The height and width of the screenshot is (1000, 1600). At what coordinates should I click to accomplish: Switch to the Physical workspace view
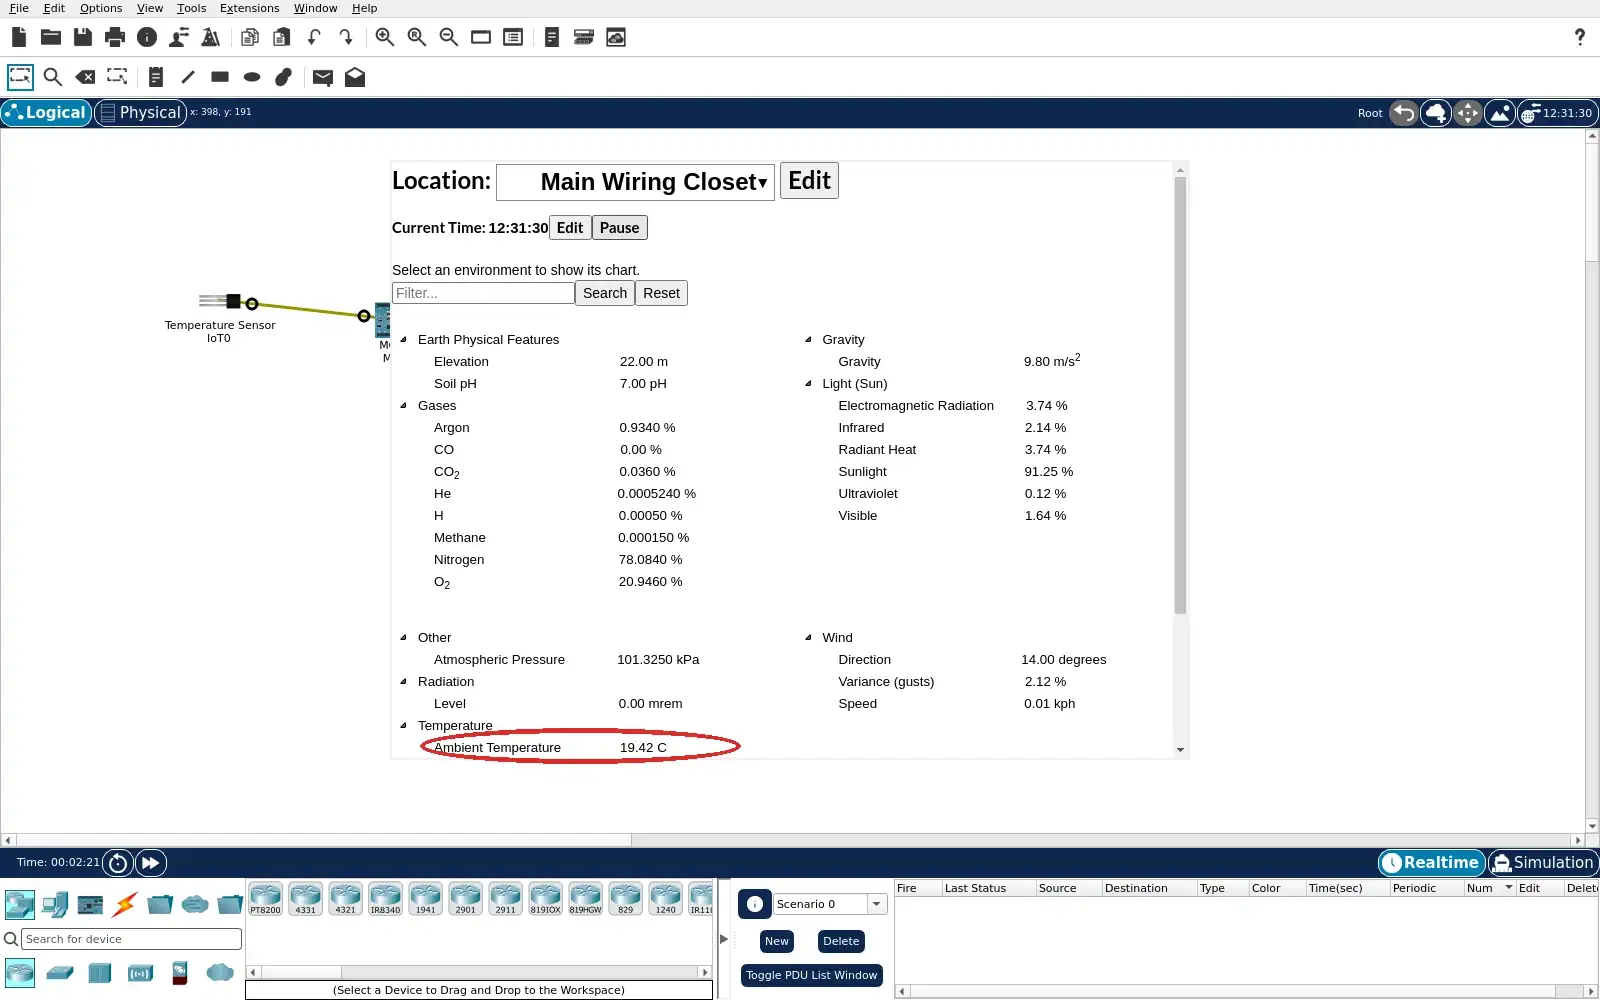[x=140, y=113]
